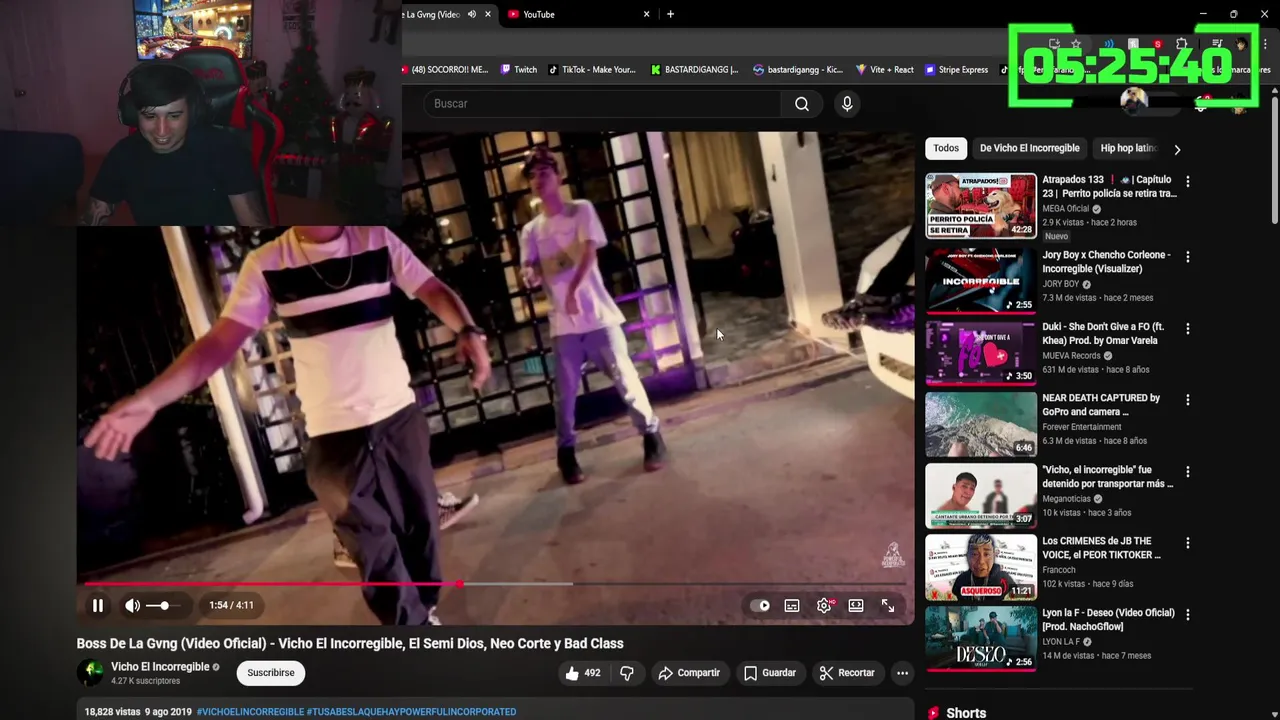Open Meganoticias Vicho detenido video title
Viewport: 1280px width, 720px height.
1107,477
